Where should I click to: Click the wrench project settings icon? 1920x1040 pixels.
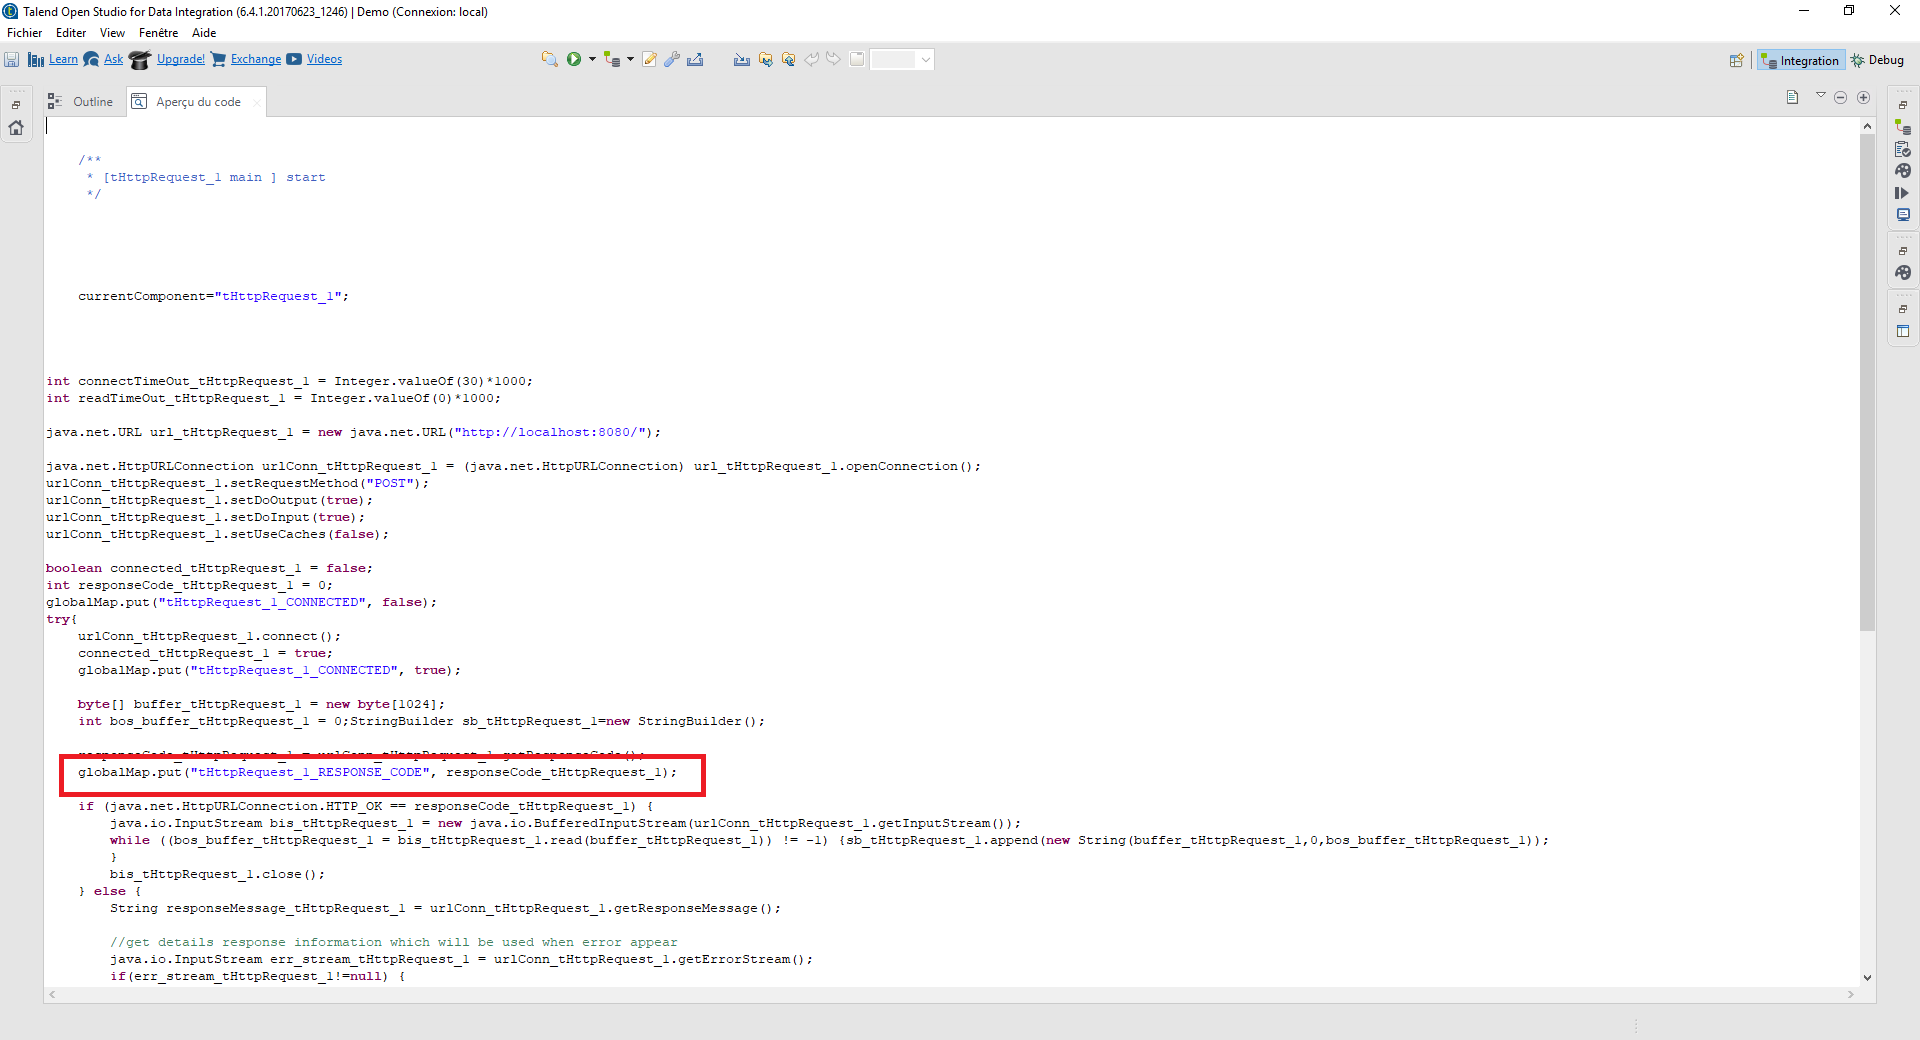point(672,59)
